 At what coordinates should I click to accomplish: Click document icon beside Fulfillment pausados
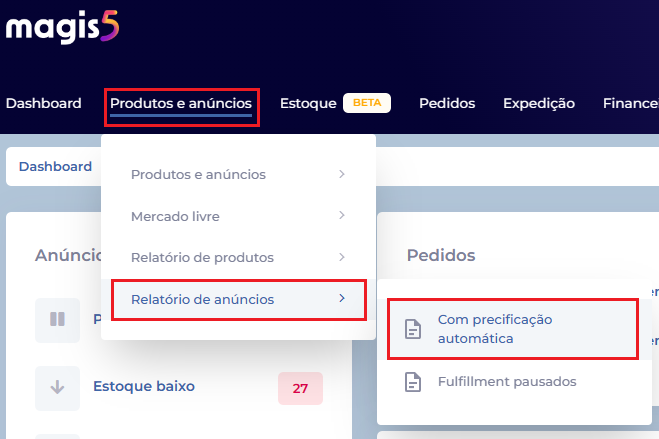tap(413, 382)
